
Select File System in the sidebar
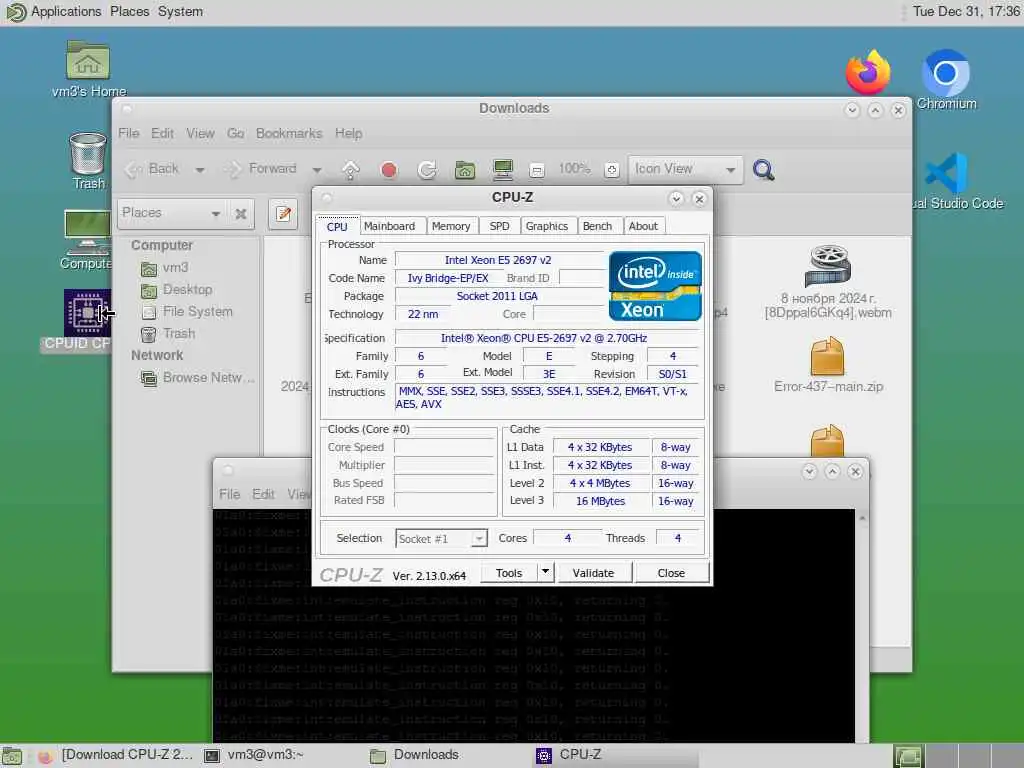click(197, 312)
